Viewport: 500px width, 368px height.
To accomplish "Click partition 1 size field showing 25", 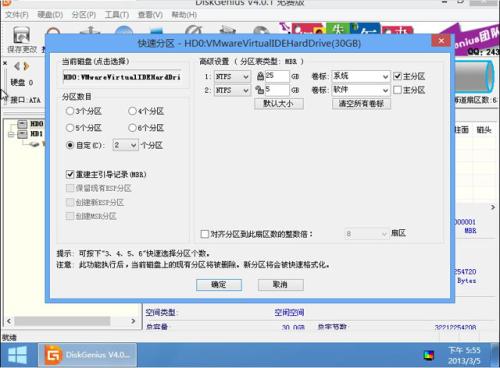I will click(277, 76).
